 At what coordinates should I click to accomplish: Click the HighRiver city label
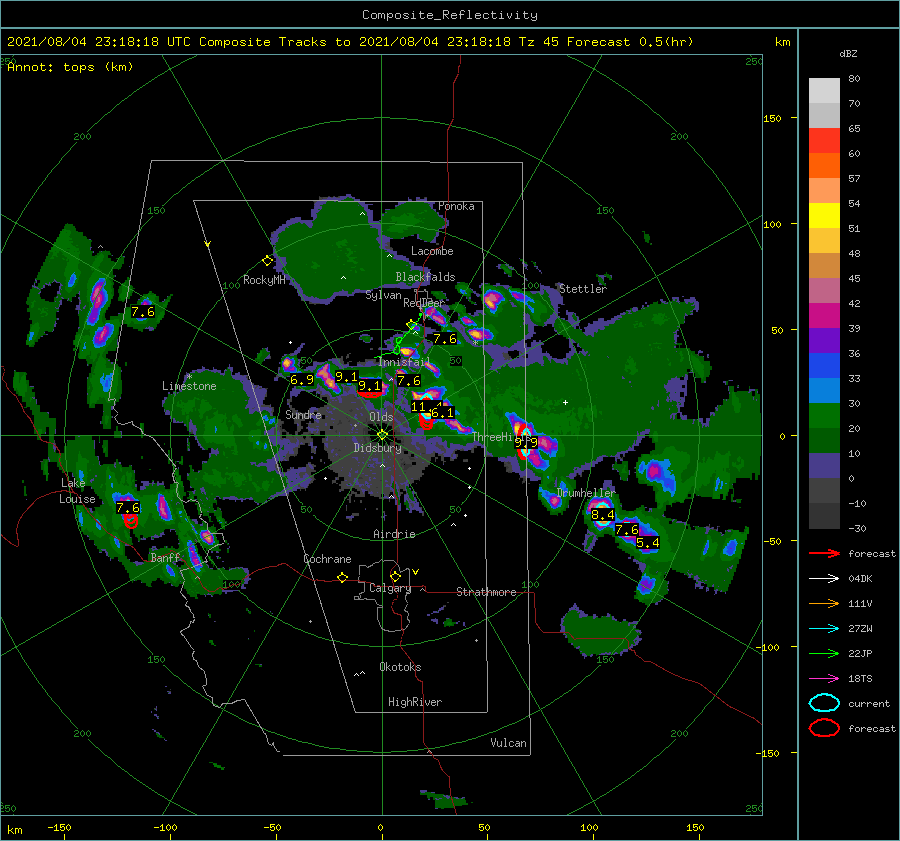[x=415, y=702]
